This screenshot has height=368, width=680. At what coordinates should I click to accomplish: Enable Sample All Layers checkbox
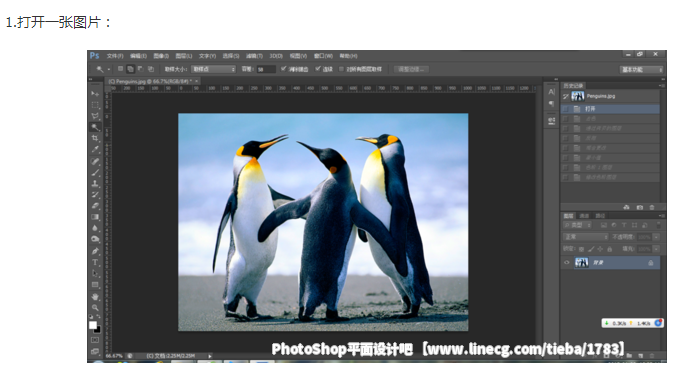tap(341, 69)
